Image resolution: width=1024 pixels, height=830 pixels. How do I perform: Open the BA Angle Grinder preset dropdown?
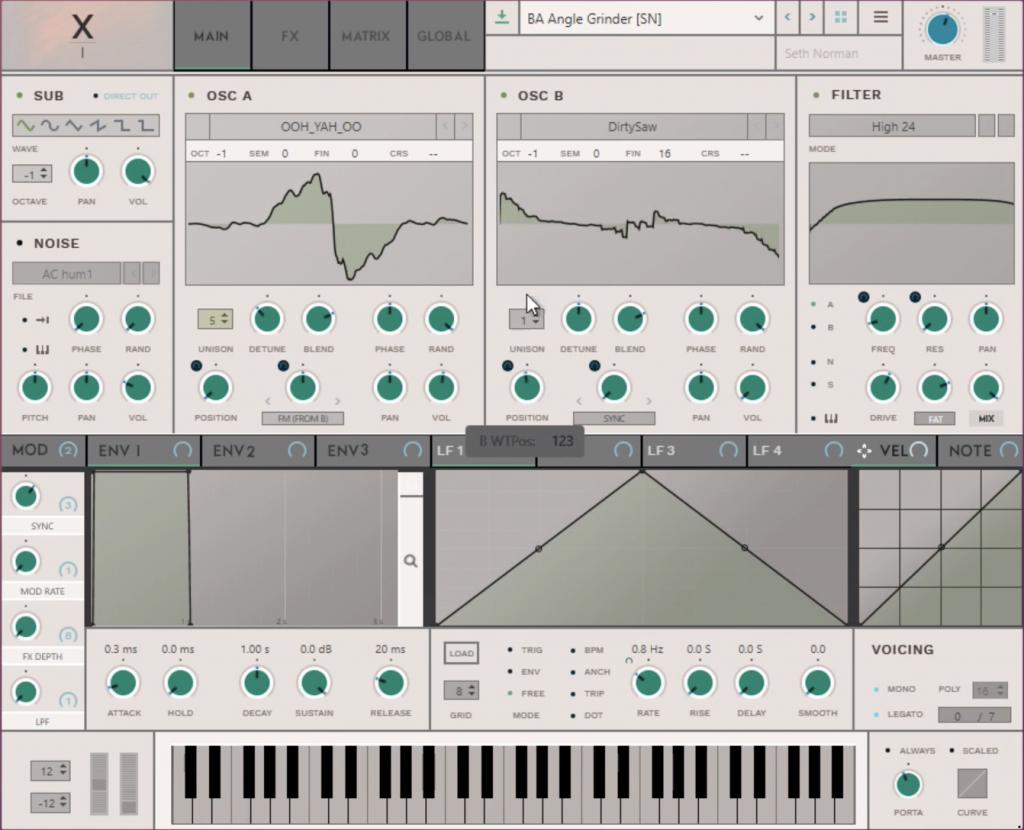(x=645, y=18)
